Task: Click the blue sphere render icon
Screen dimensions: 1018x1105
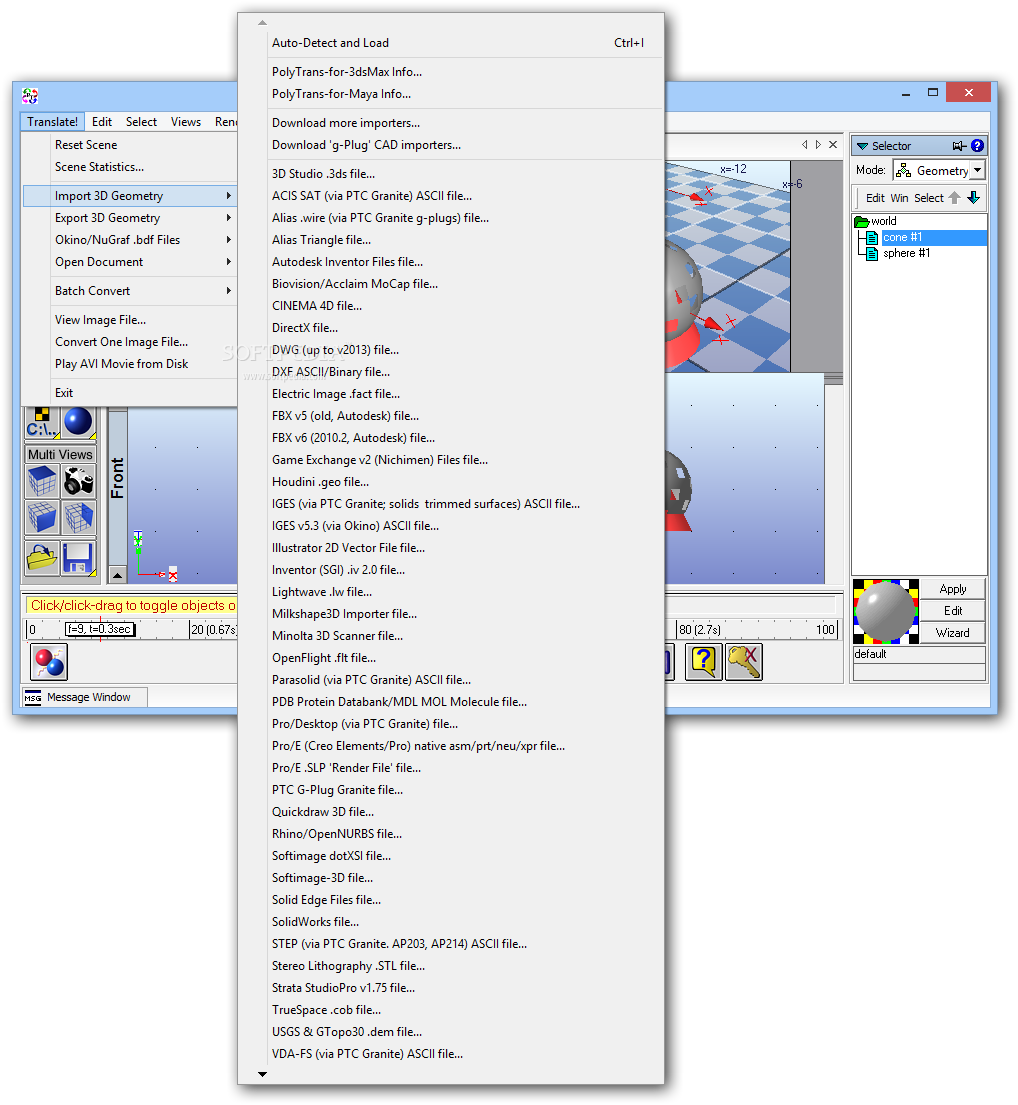Action: 78,422
